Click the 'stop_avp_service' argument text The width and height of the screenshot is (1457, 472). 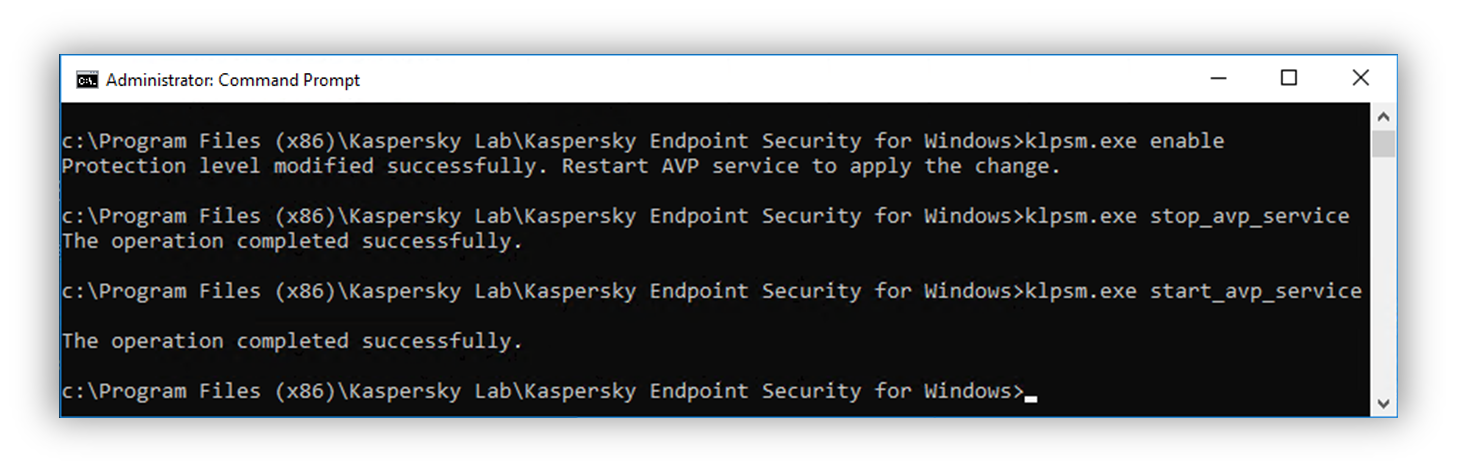(x=1249, y=216)
